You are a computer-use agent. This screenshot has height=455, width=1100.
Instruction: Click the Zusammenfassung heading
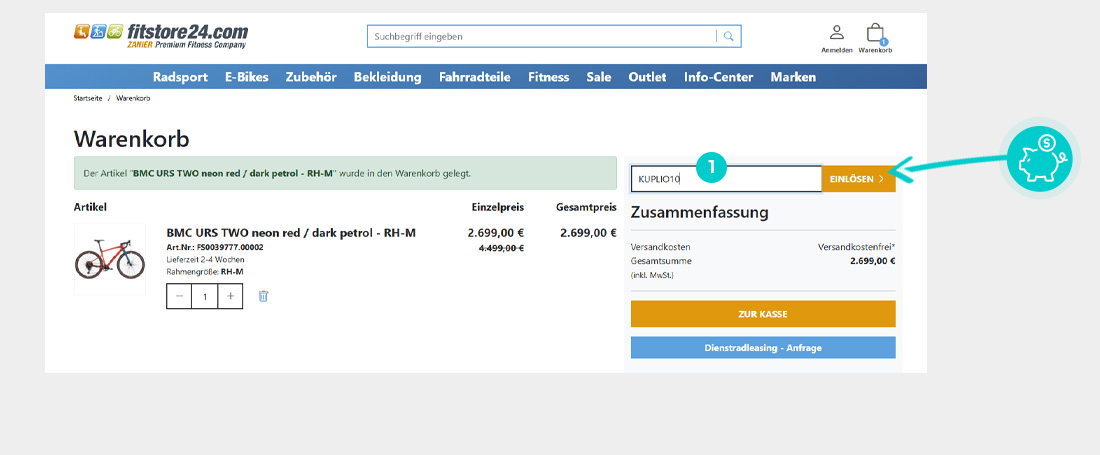pyautogui.click(x=700, y=212)
